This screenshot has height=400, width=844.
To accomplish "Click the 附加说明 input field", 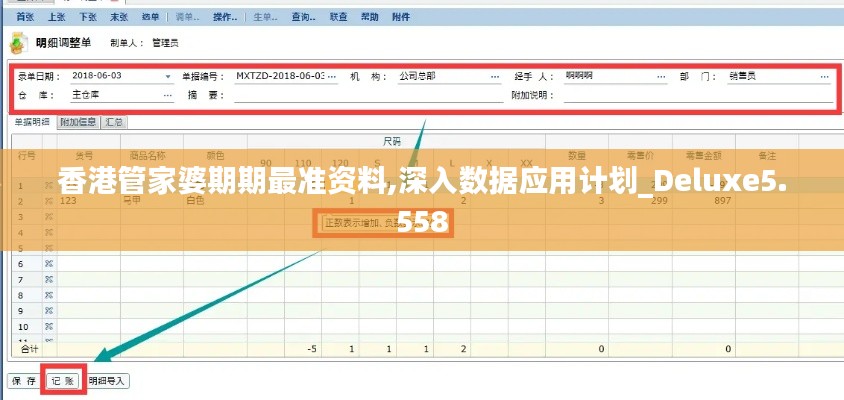I will point(698,96).
